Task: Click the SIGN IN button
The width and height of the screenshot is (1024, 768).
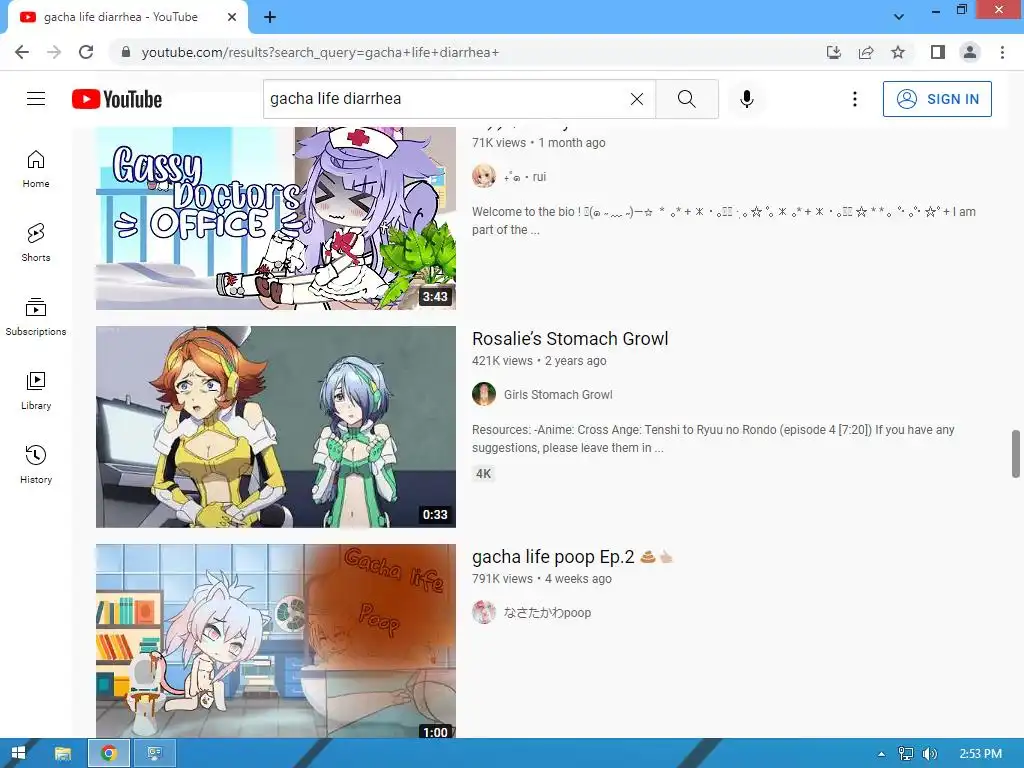Action: pos(937,99)
